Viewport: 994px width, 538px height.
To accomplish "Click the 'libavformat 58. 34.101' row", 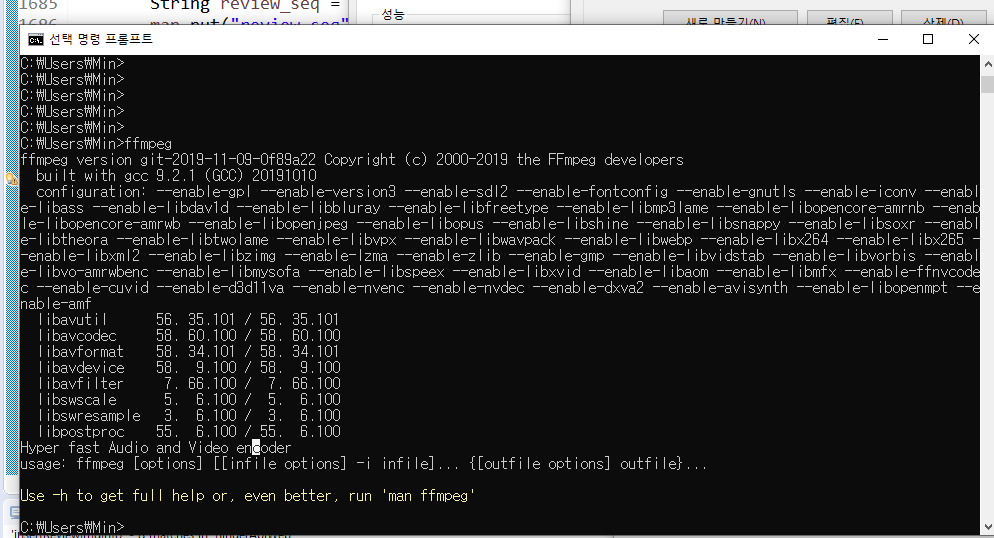I will [x=188, y=352].
